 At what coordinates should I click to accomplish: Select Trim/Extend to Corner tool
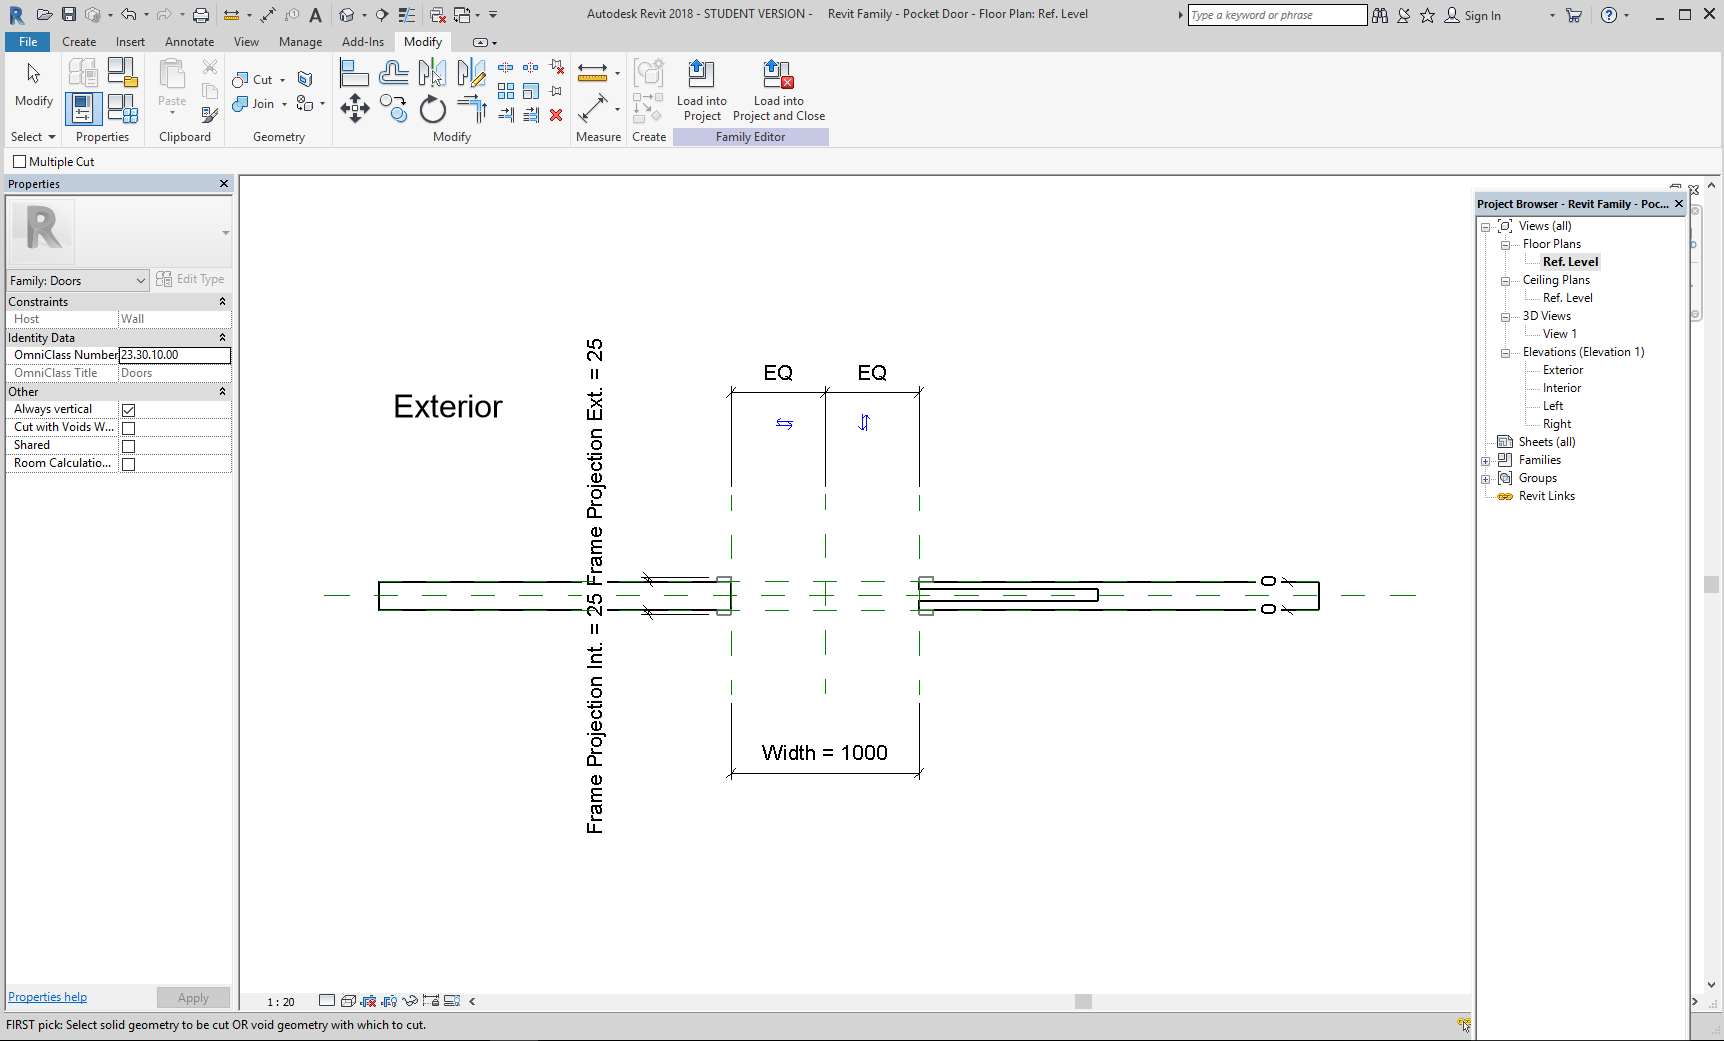point(471,108)
